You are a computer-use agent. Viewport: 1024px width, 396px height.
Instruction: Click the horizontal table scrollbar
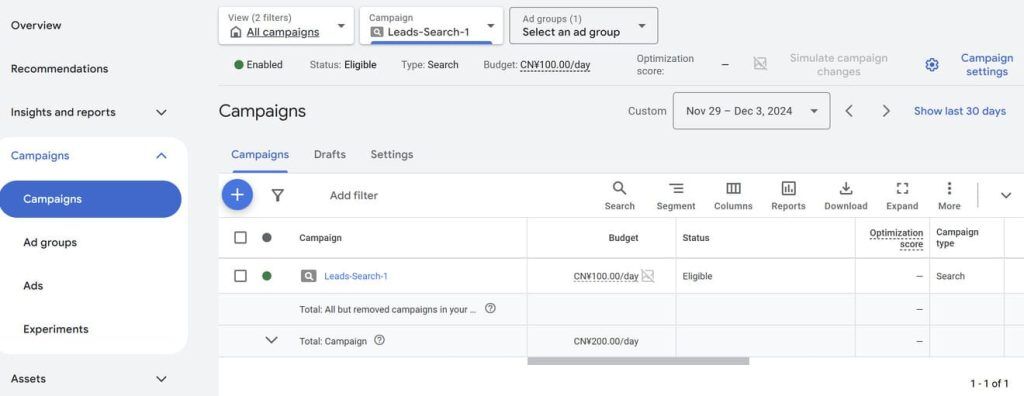pos(638,361)
